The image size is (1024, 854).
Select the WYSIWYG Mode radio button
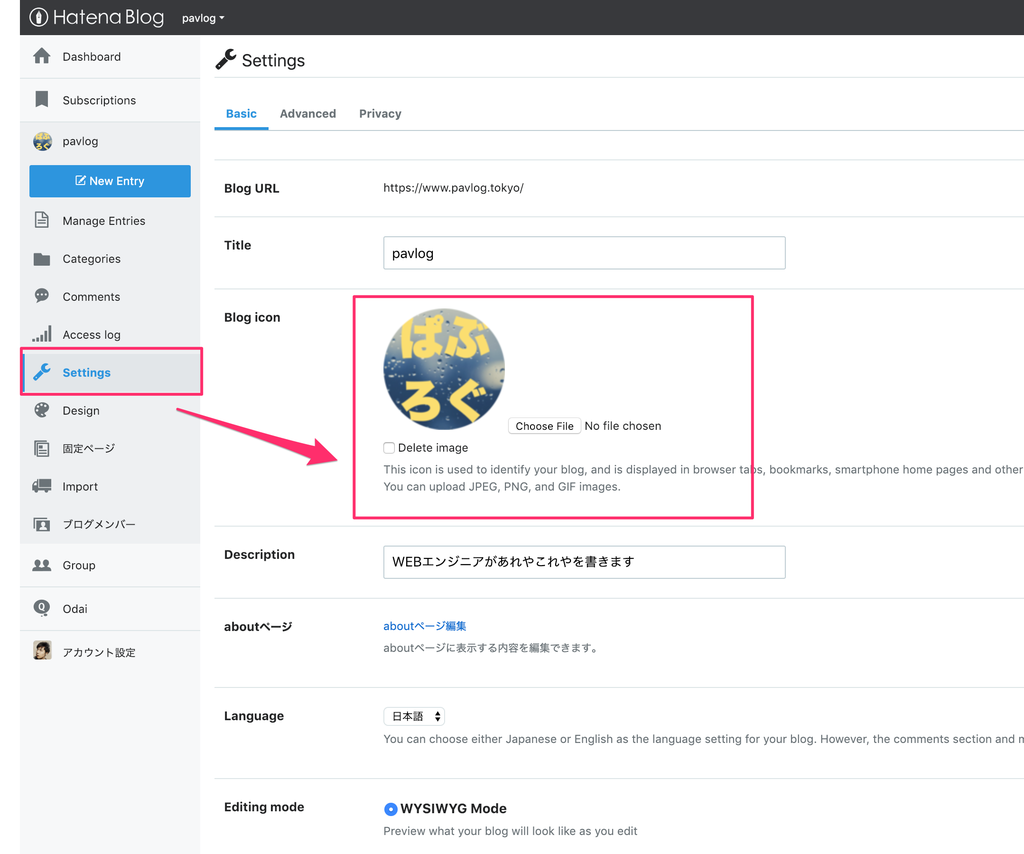[x=391, y=809]
